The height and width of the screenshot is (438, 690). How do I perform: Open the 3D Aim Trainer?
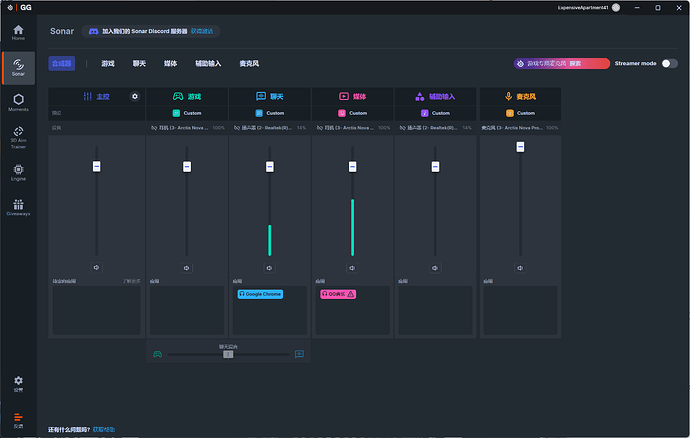[18, 137]
